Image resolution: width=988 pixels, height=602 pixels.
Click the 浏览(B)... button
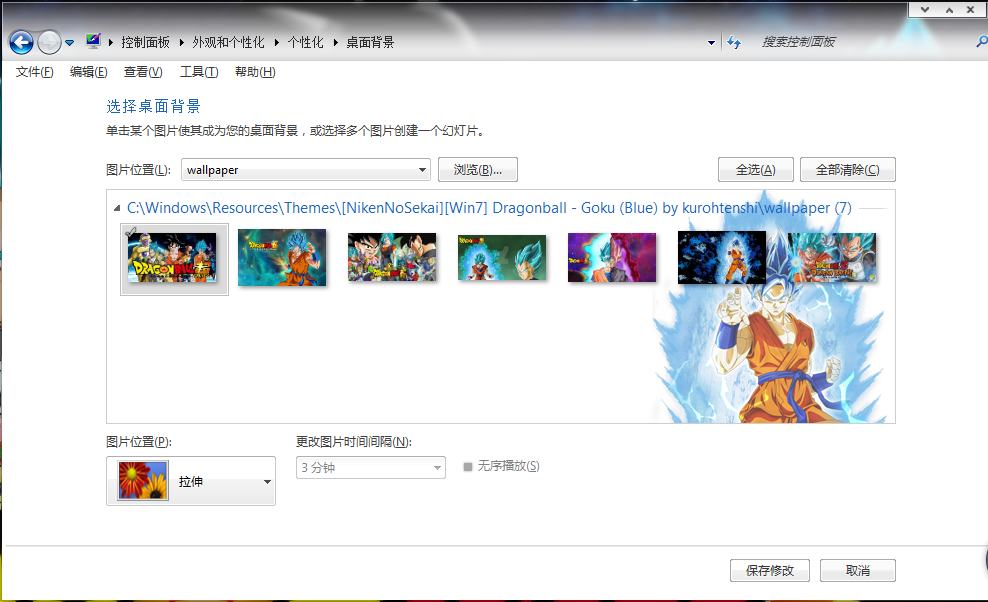tap(478, 170)
